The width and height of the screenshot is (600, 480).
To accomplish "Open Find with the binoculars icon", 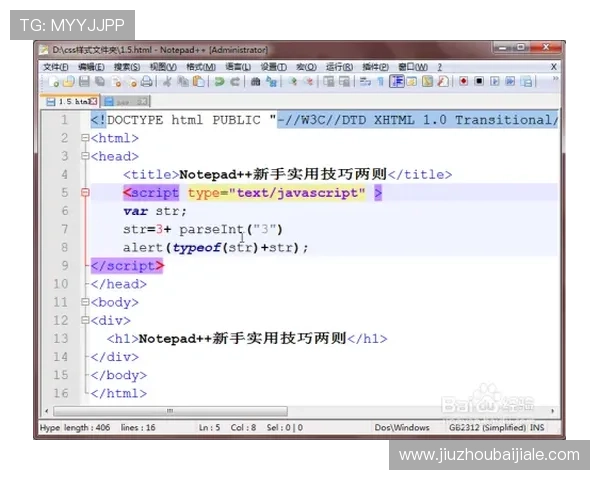I will pos(255,82).
